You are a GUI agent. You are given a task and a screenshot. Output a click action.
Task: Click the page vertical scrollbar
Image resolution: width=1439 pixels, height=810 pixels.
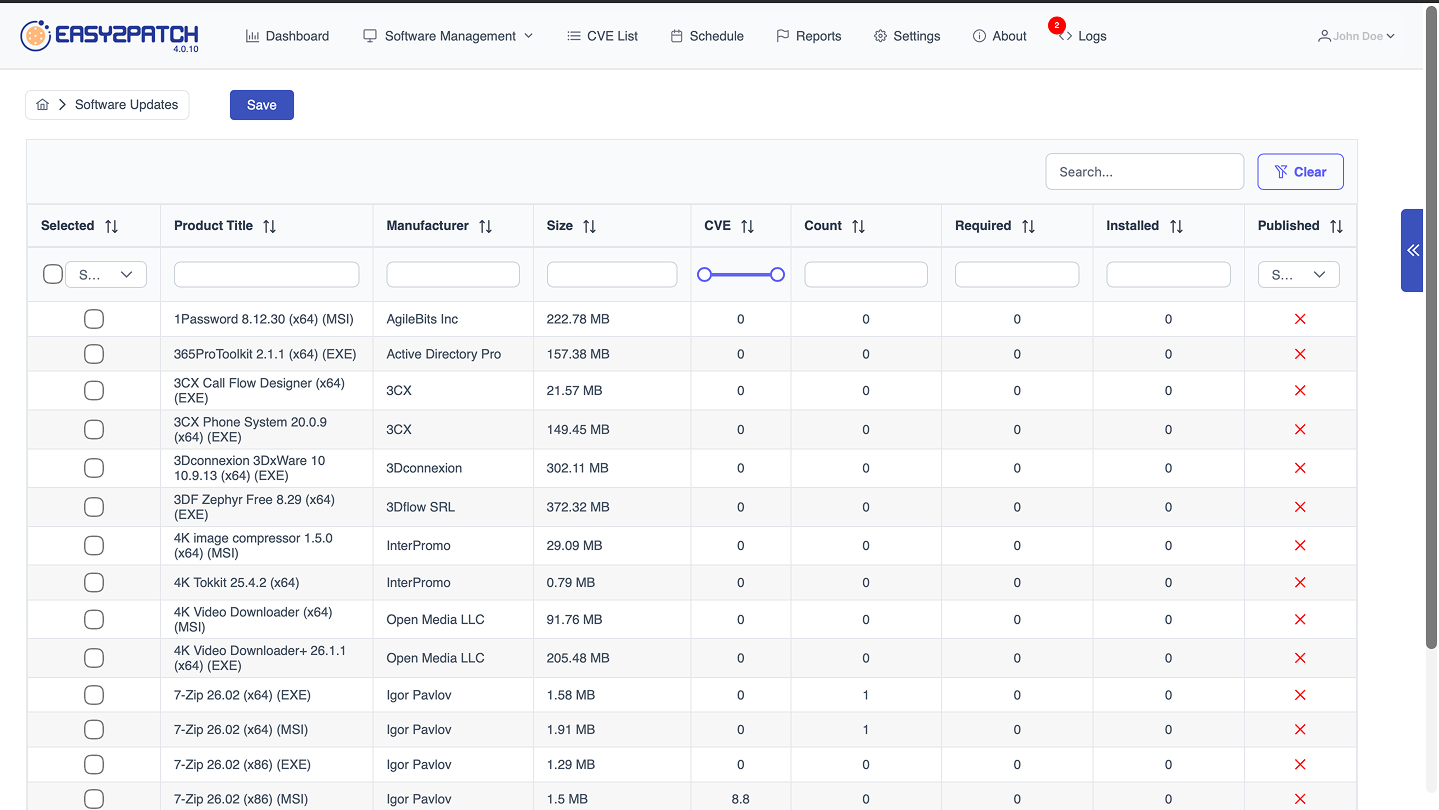1431,330
